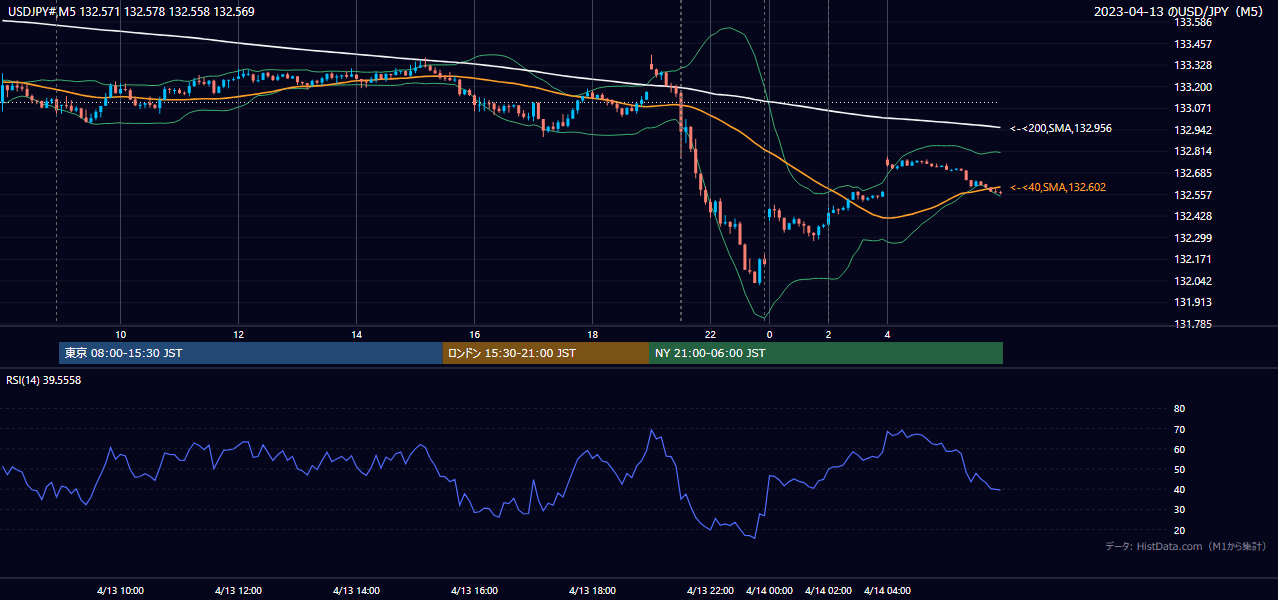Click the 4/14 04:00 time axis label

[x=887, y=590]
